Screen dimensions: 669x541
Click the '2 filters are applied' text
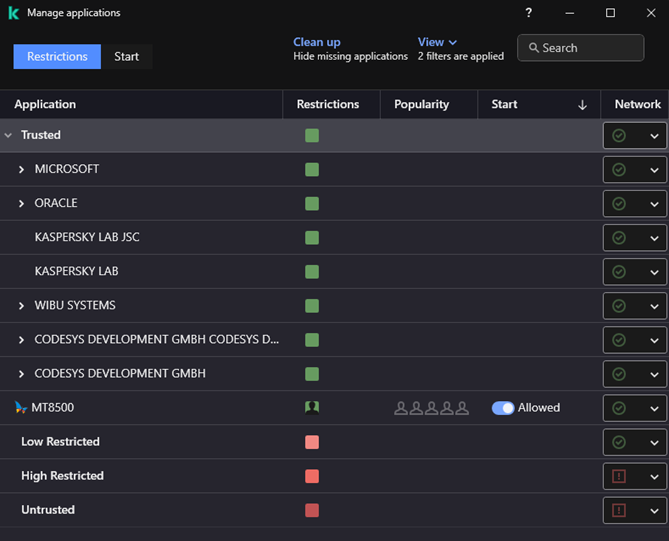point(461,56)
